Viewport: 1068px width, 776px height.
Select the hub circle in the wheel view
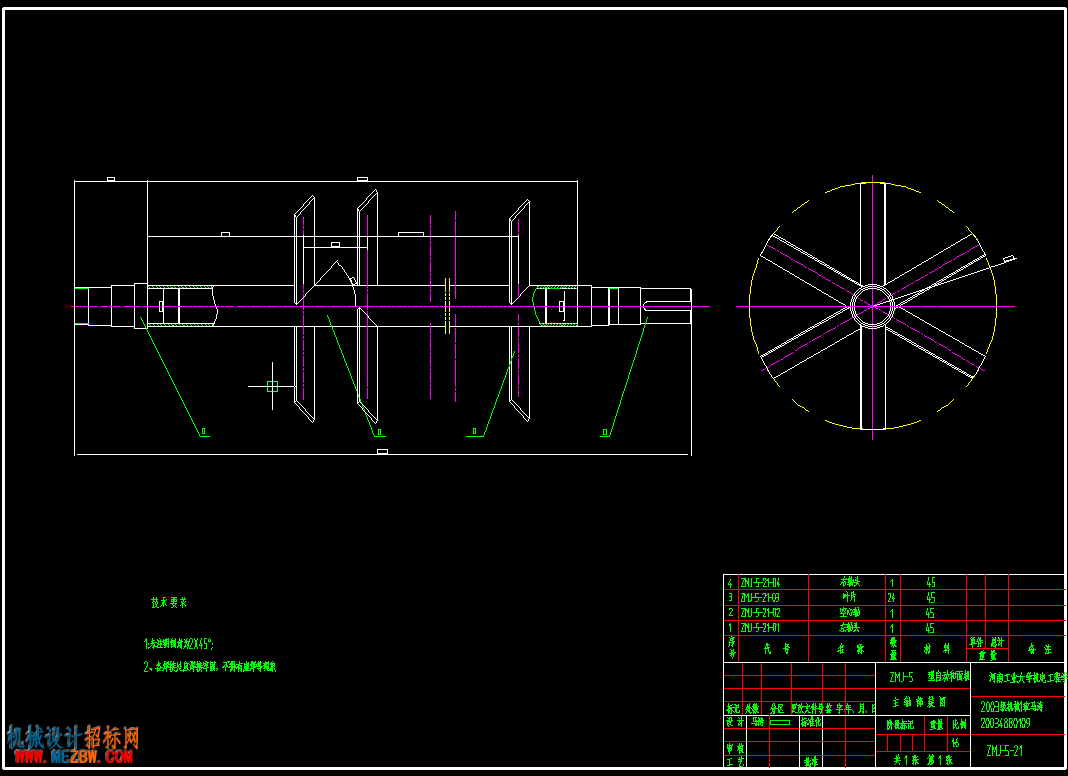pos(873,306)
